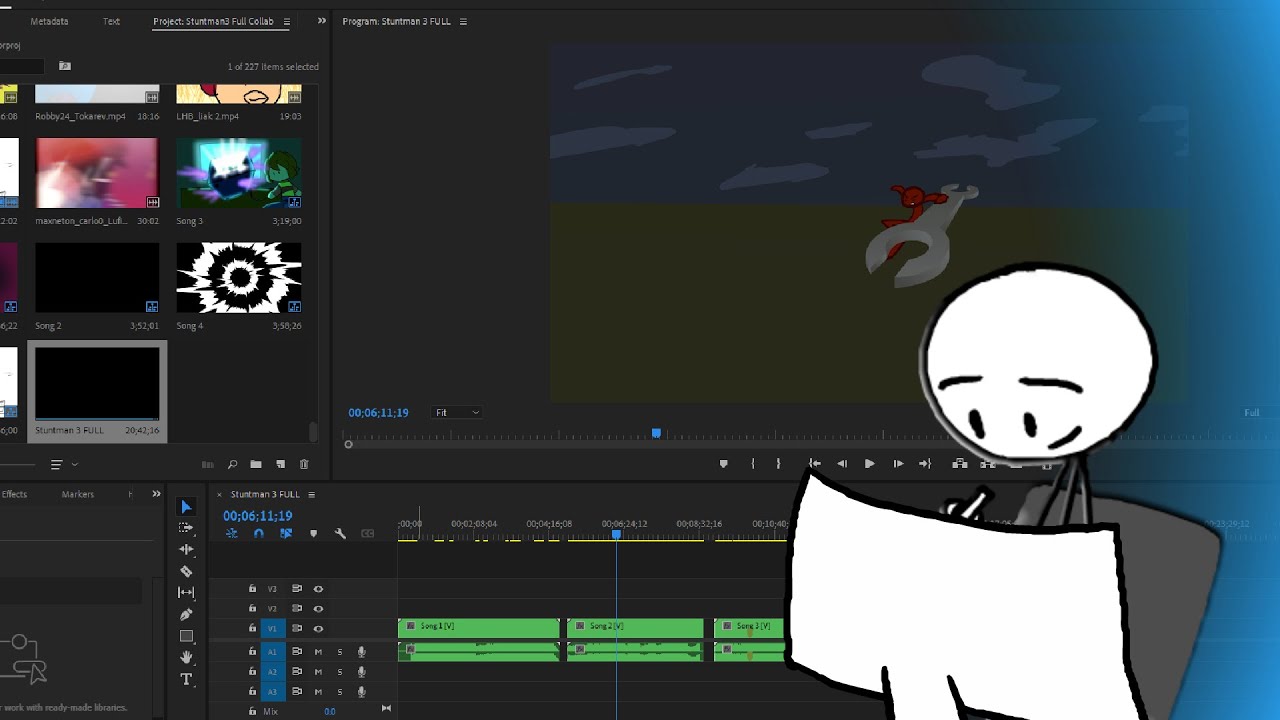This screenshot has height=720, width=1280.
Task: Open the Markers tab
Action: (x=78, y=494)
